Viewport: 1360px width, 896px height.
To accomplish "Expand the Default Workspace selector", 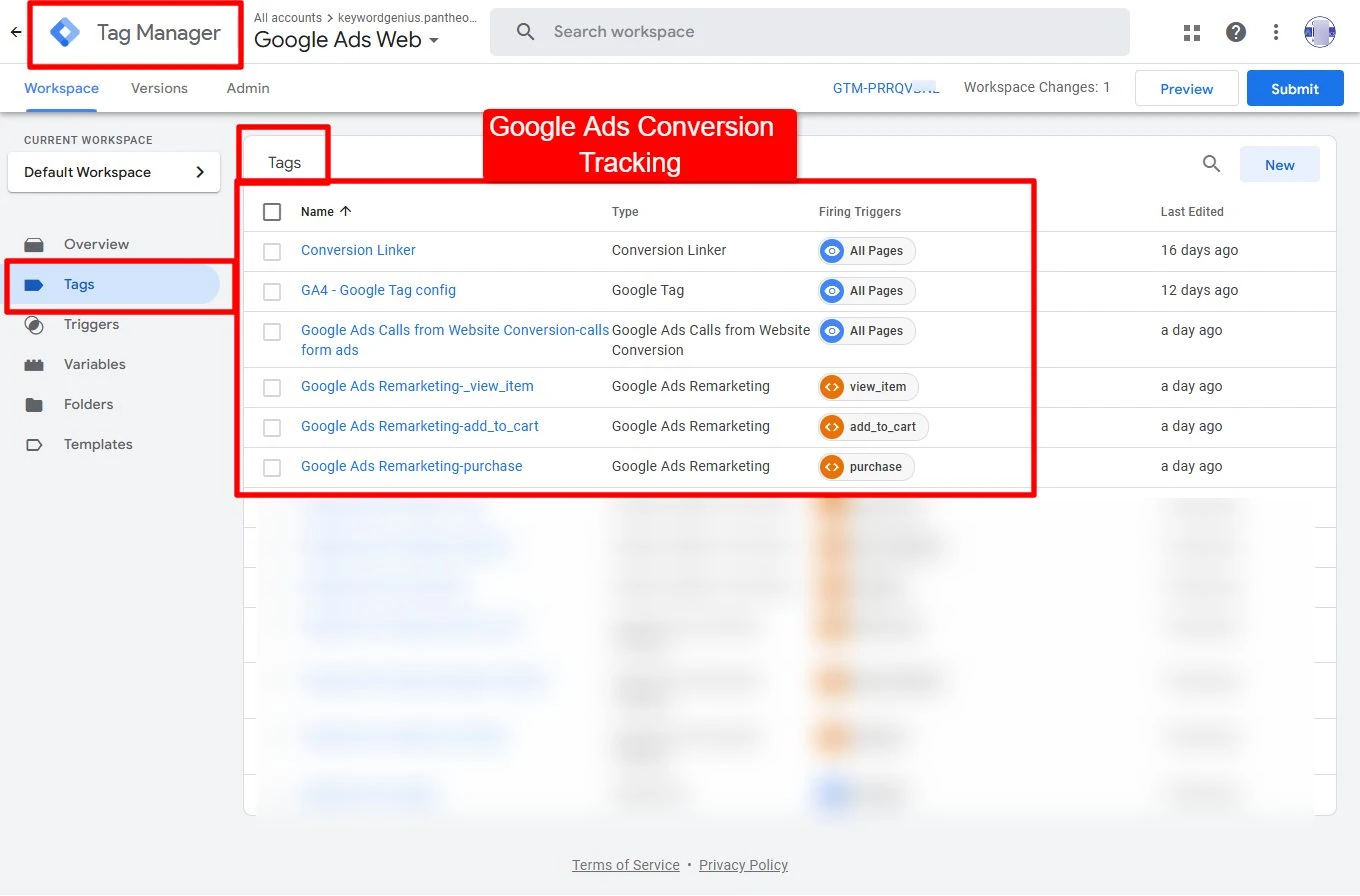I will click(x=114, y=172).
